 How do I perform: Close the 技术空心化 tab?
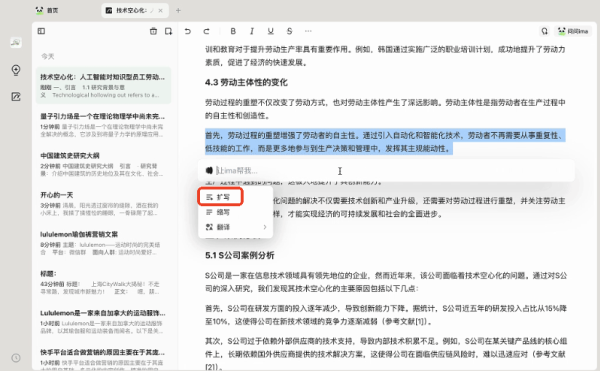pyautogui.click(x=160, y=10)
